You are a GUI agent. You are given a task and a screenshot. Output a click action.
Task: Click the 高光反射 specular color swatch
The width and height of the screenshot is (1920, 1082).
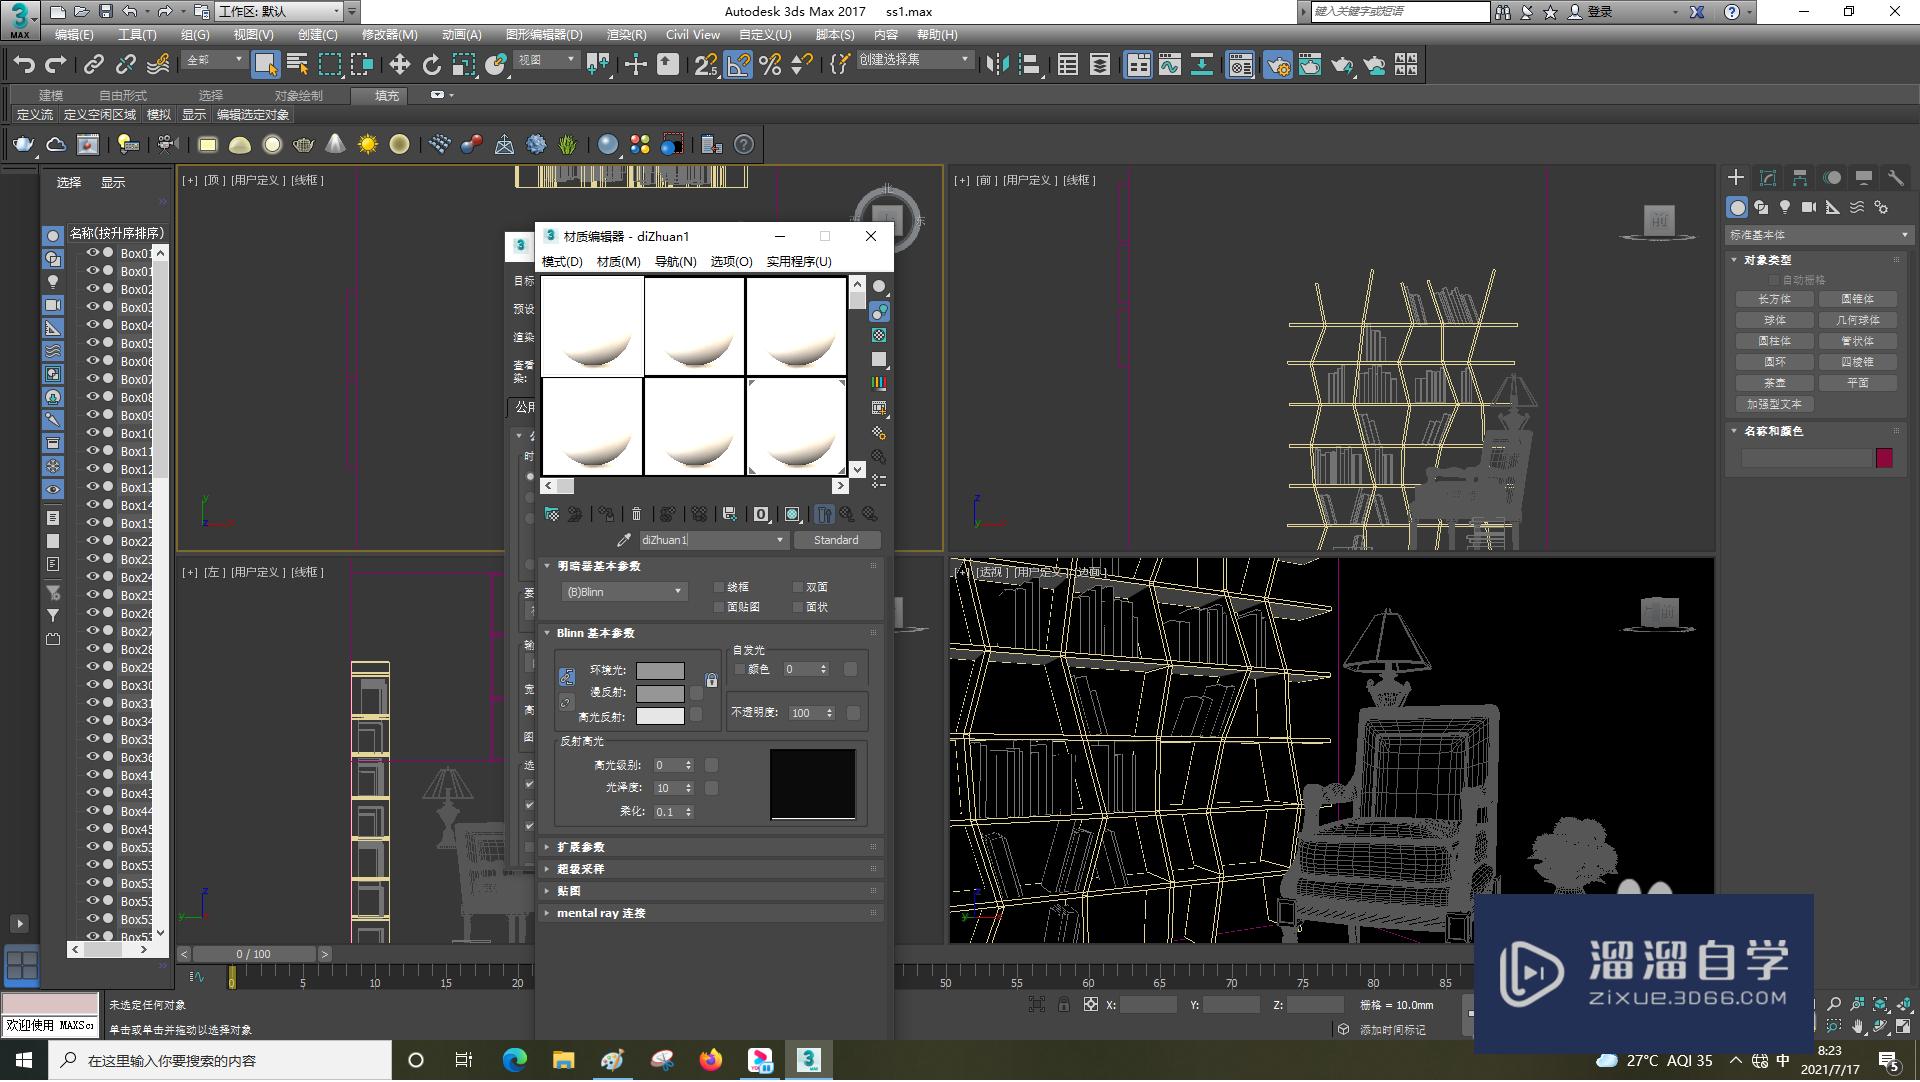660,716
